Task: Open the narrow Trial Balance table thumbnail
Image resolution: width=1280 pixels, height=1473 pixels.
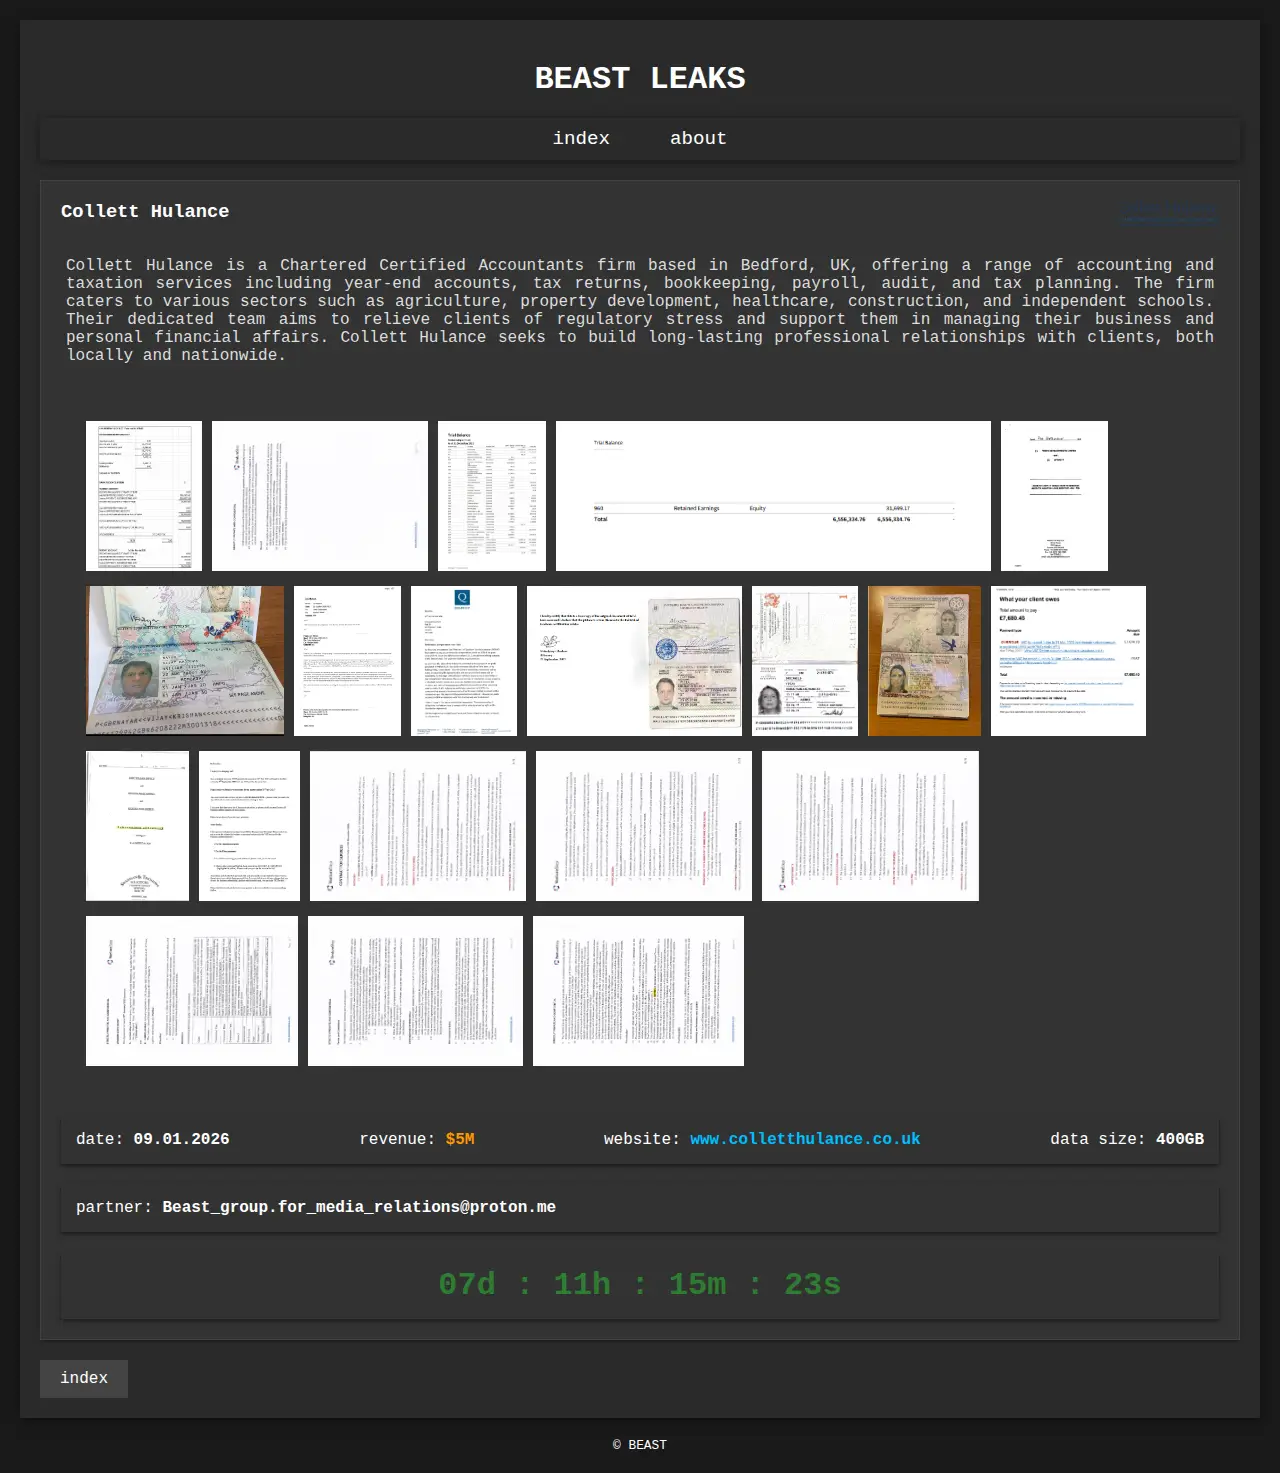Action: point(492,496)
